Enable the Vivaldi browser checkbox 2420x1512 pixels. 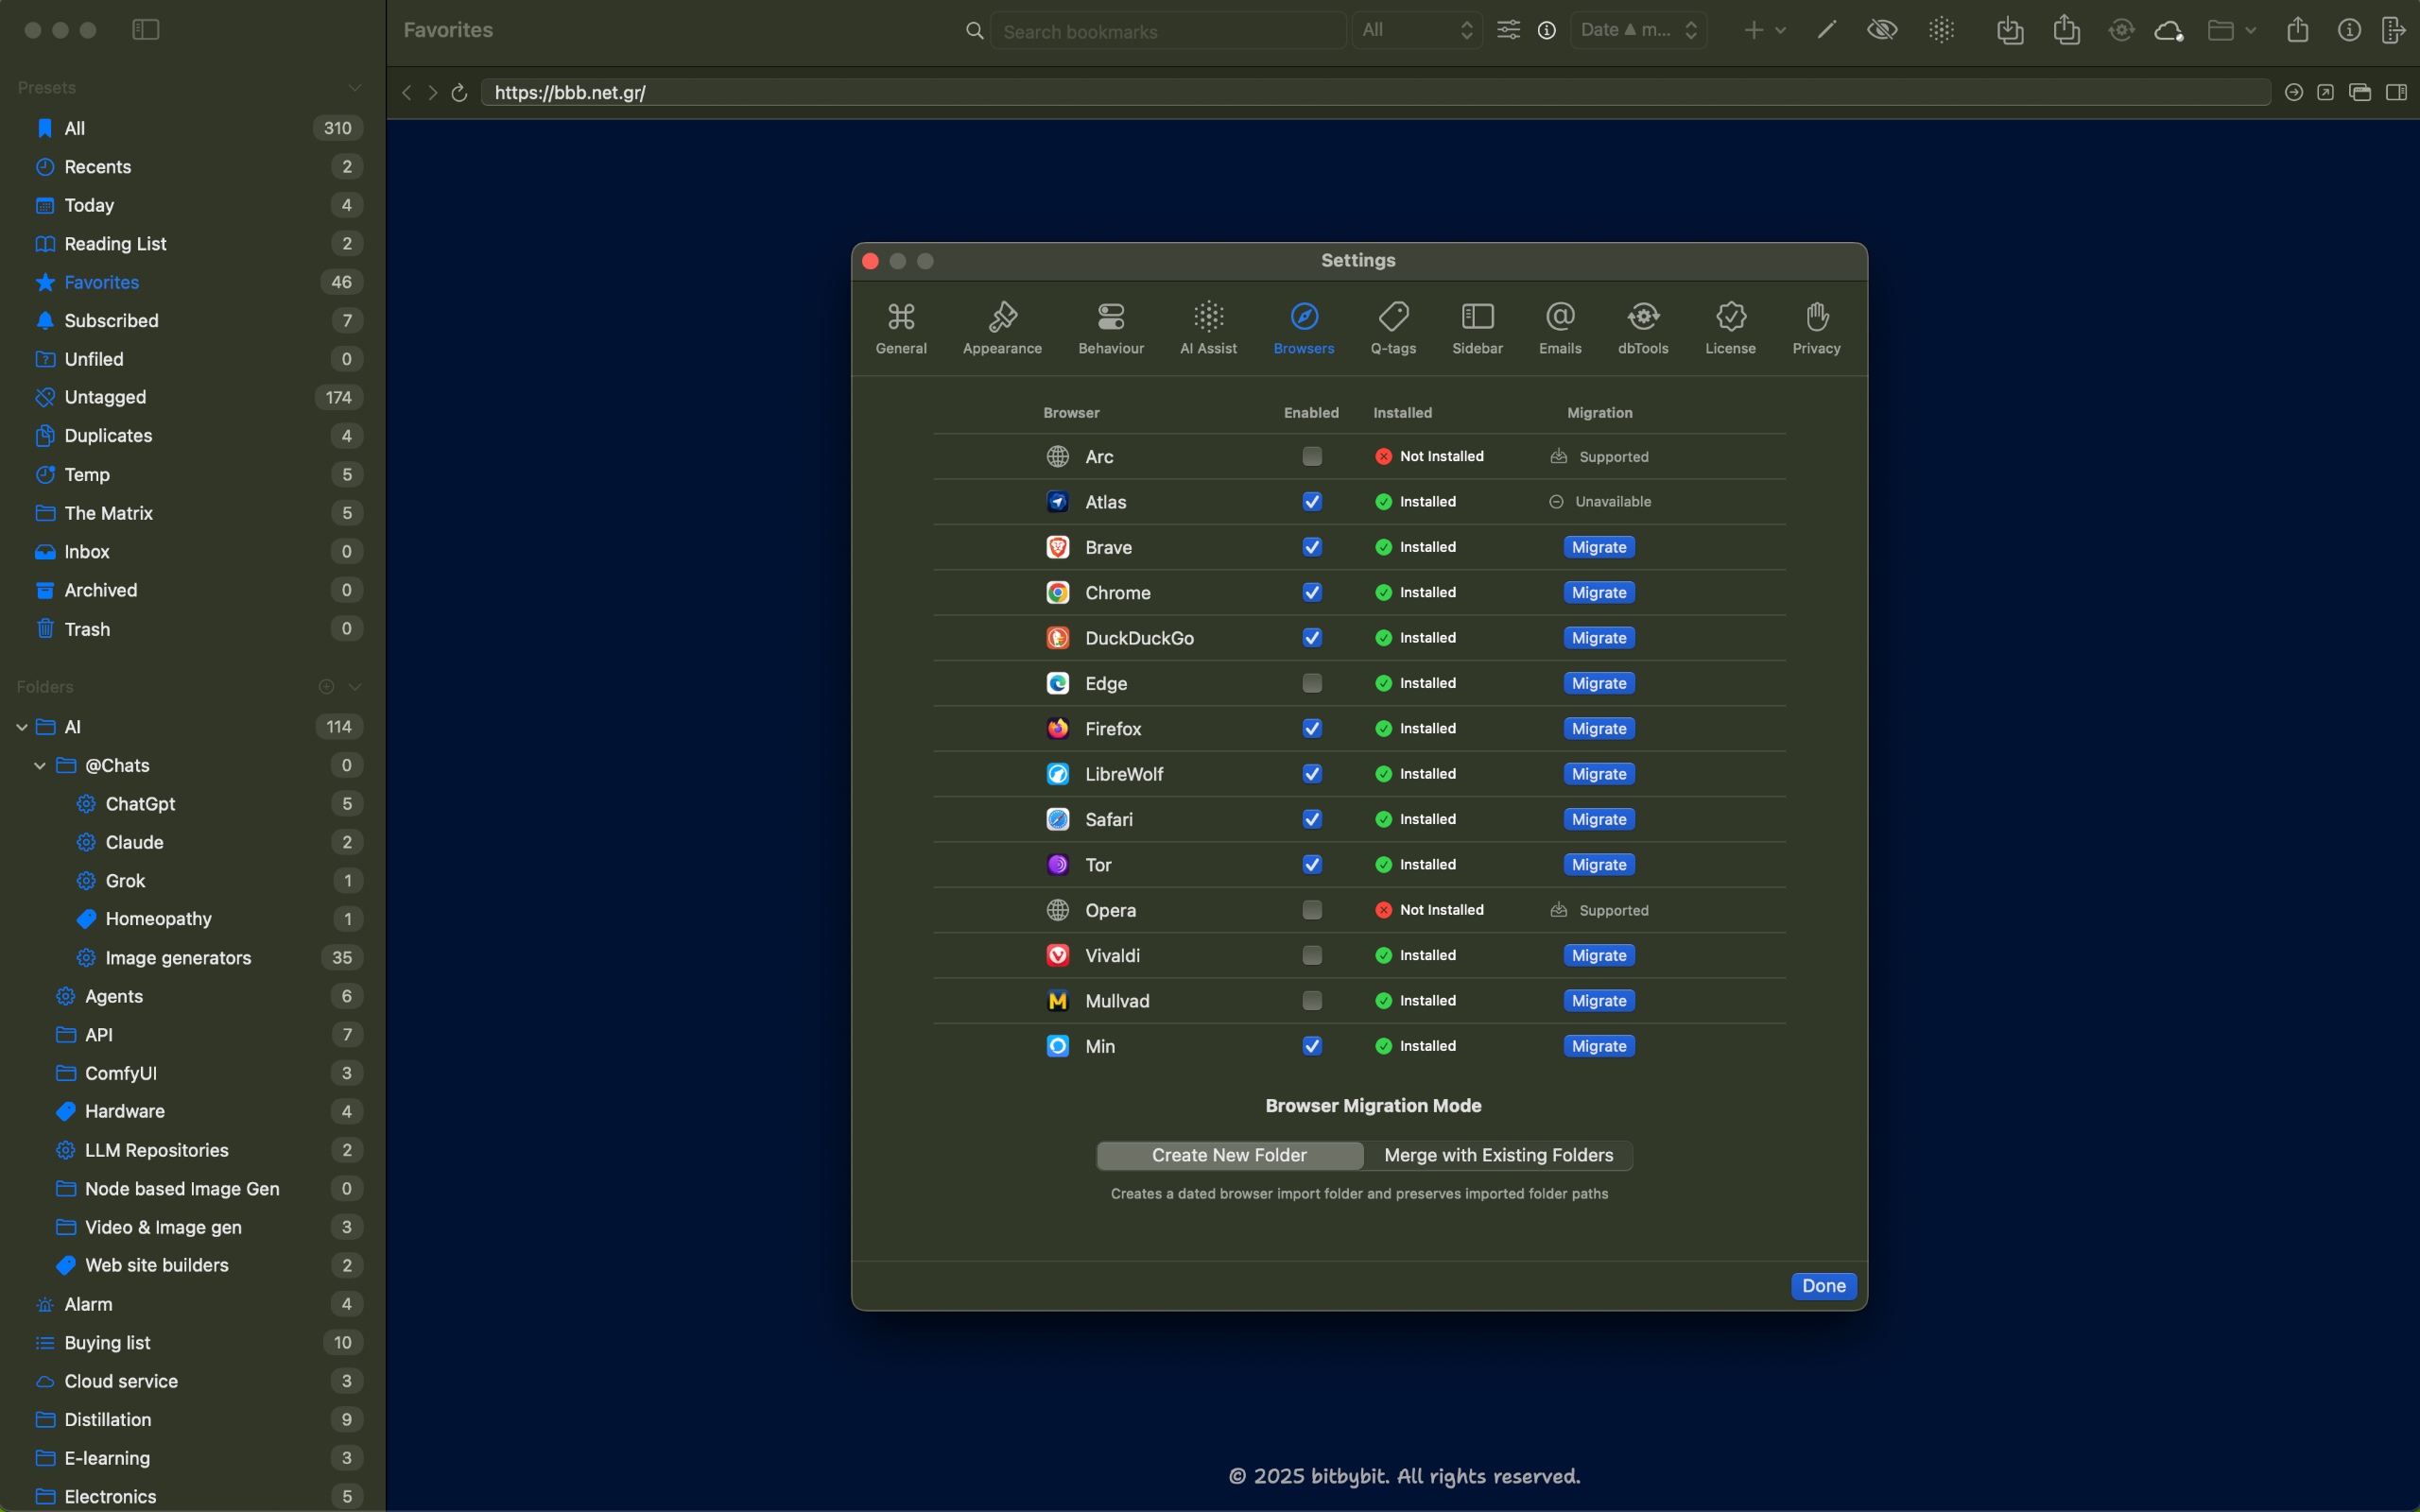click(x=1312, y=955)
